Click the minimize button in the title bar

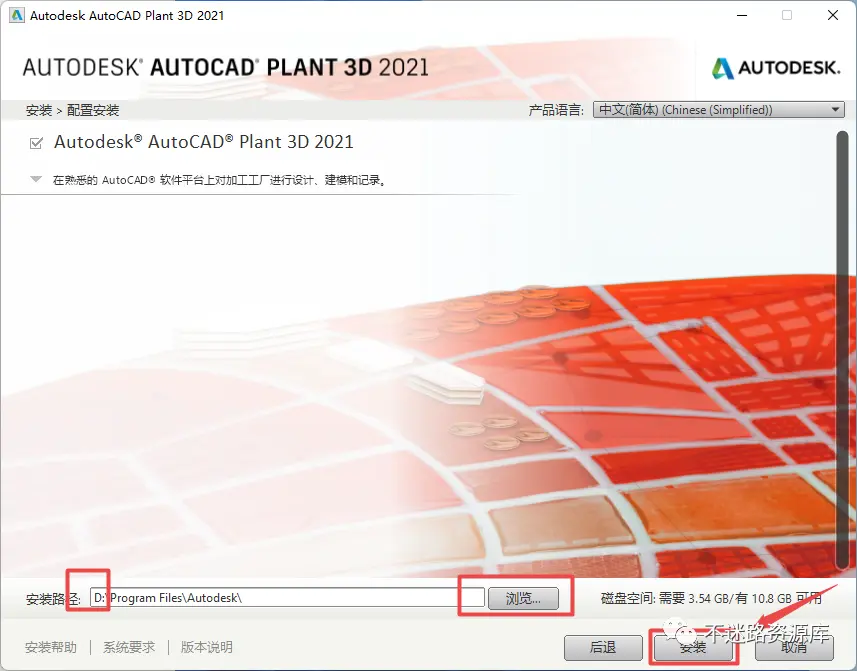[x=741, y=15]
